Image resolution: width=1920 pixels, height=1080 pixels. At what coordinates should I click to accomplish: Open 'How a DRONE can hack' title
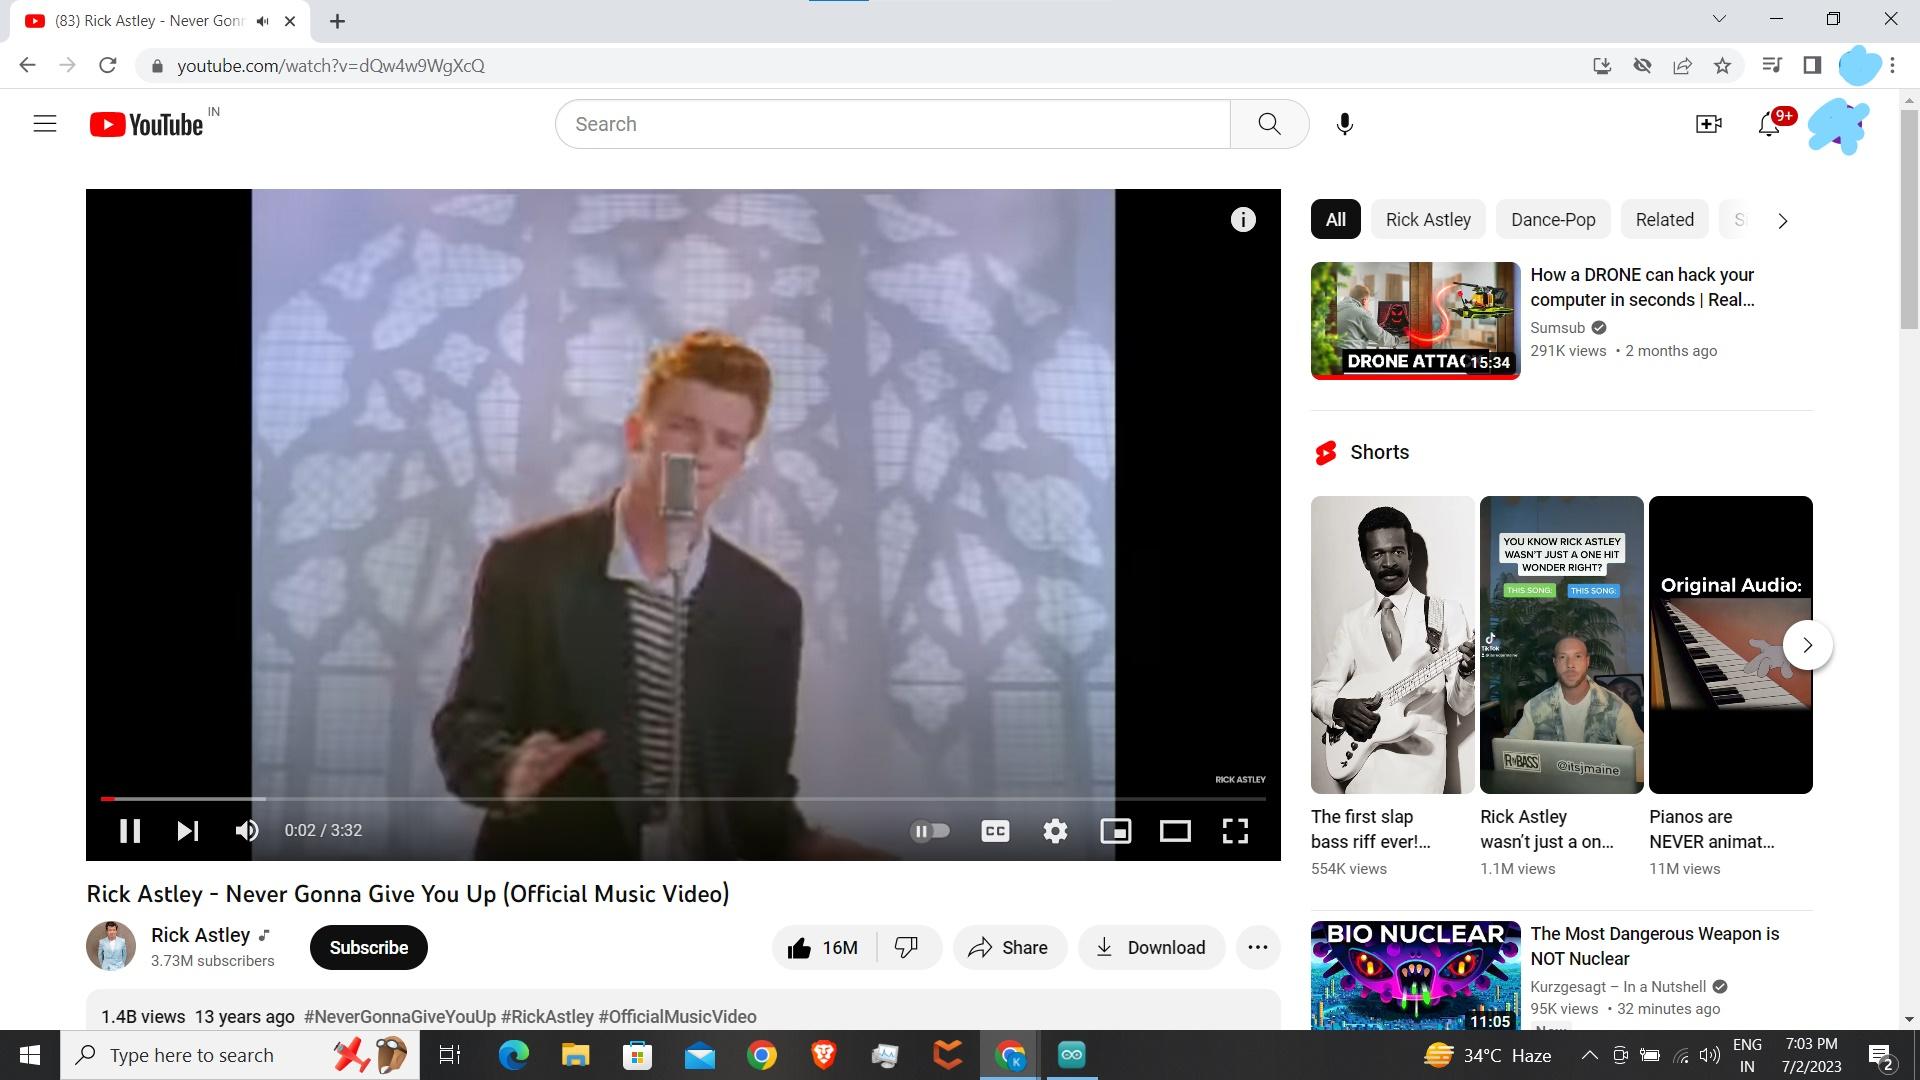pos(1642,287)
